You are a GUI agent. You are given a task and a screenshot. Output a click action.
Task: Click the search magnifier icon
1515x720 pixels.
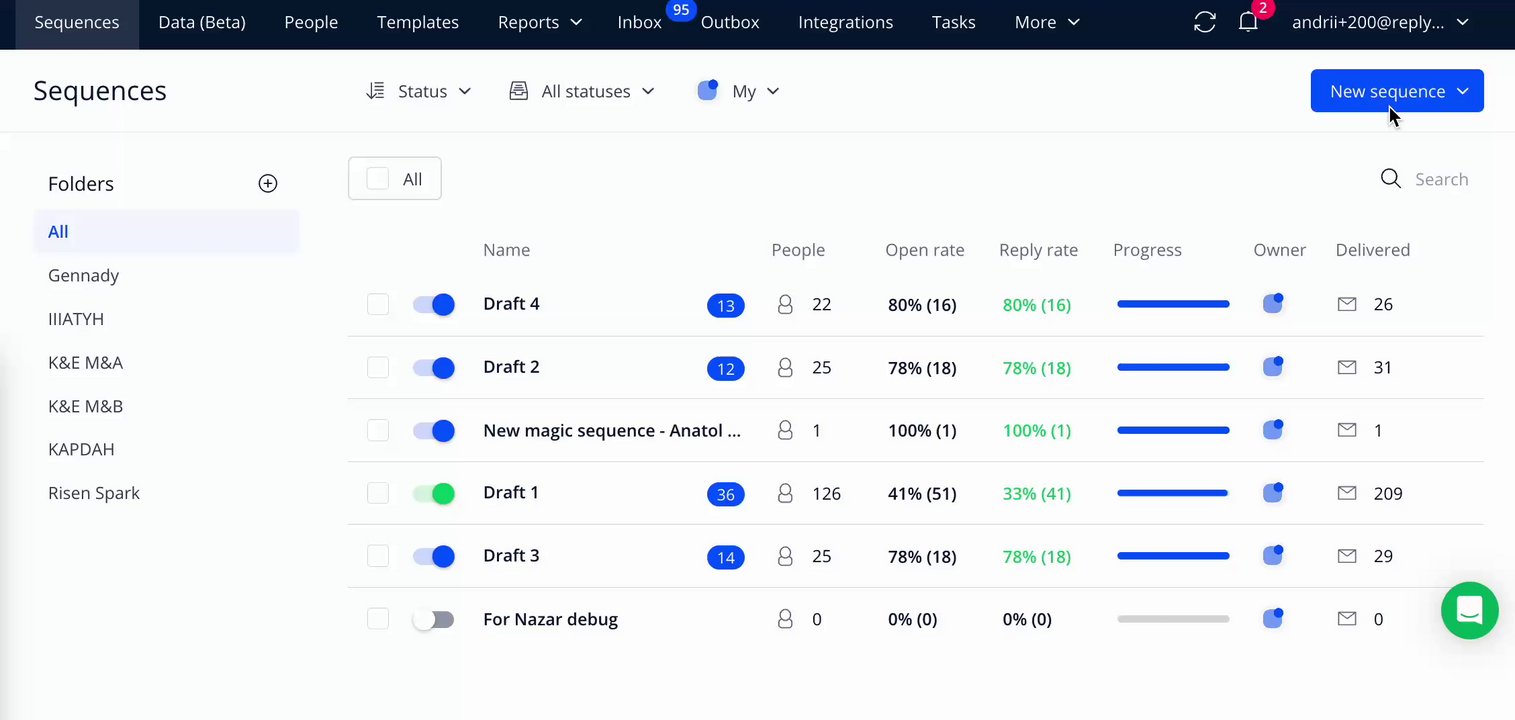1390,179
